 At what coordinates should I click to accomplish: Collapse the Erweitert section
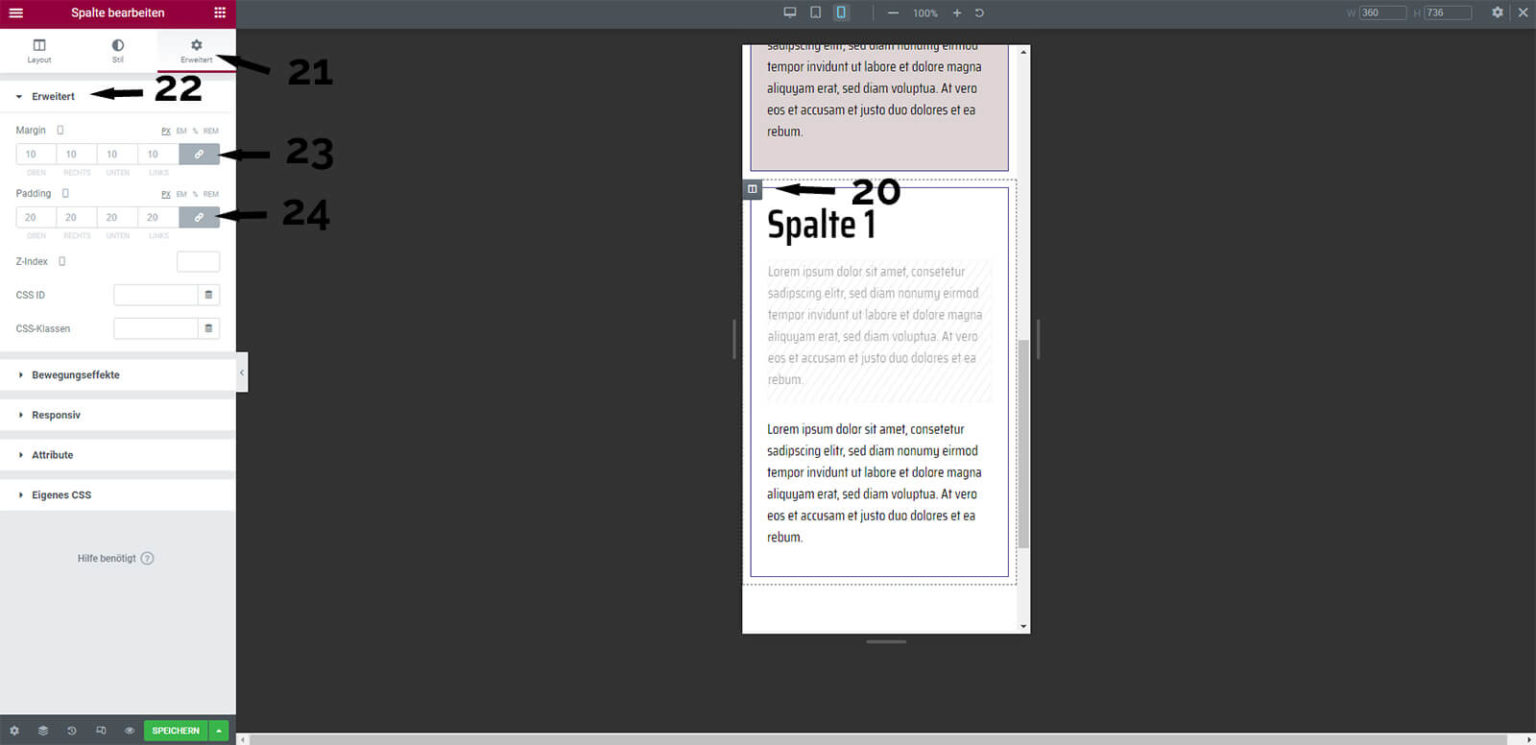point(55,96)
